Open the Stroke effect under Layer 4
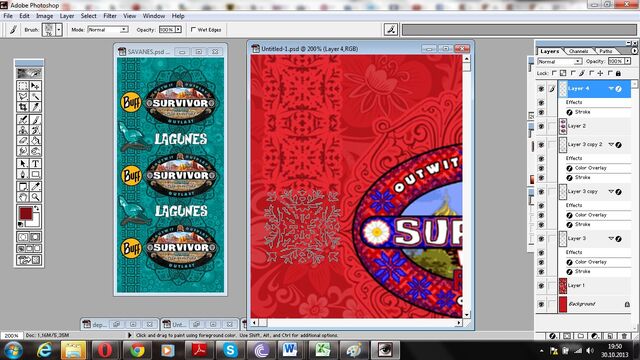This screenshot has width=640, height=360. pos(582,112)
